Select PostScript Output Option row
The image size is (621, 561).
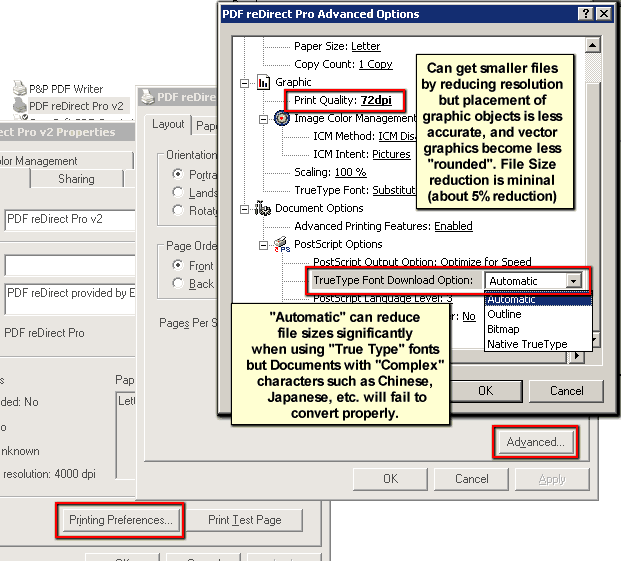(422, 262)
